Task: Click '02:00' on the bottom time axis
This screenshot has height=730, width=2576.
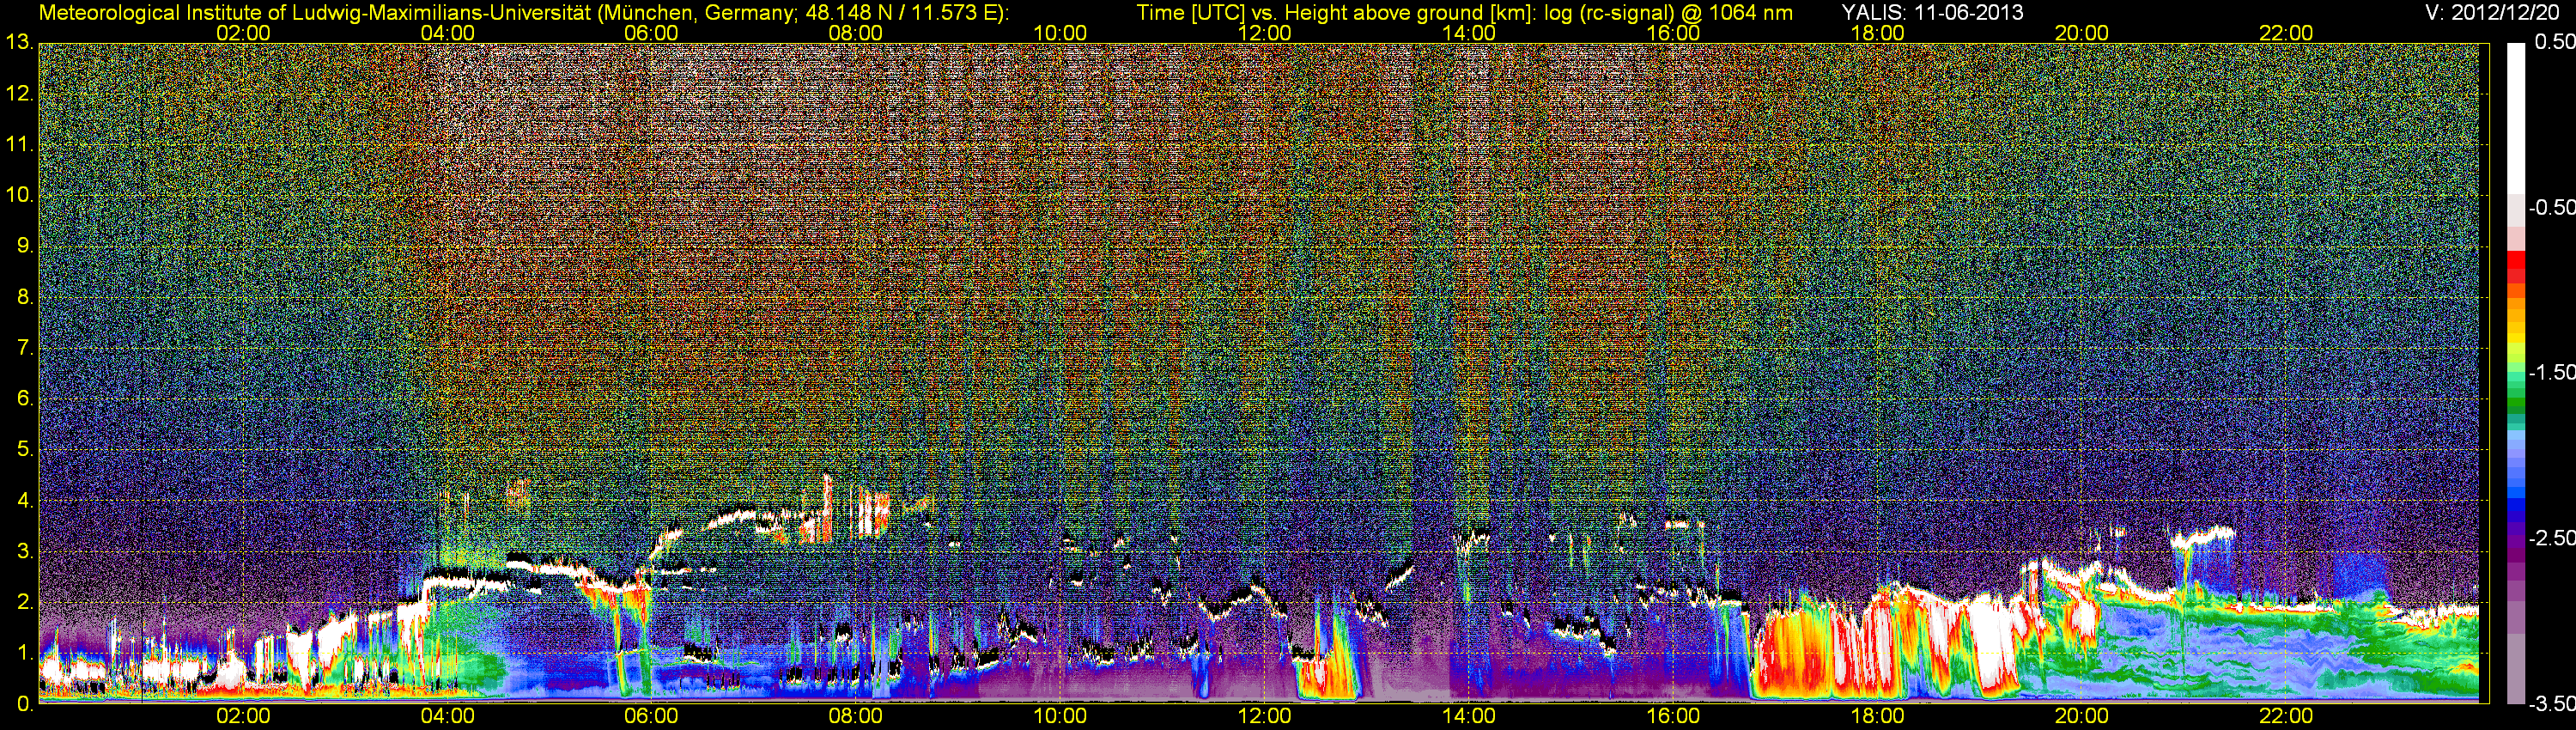Action: point(243,716)
